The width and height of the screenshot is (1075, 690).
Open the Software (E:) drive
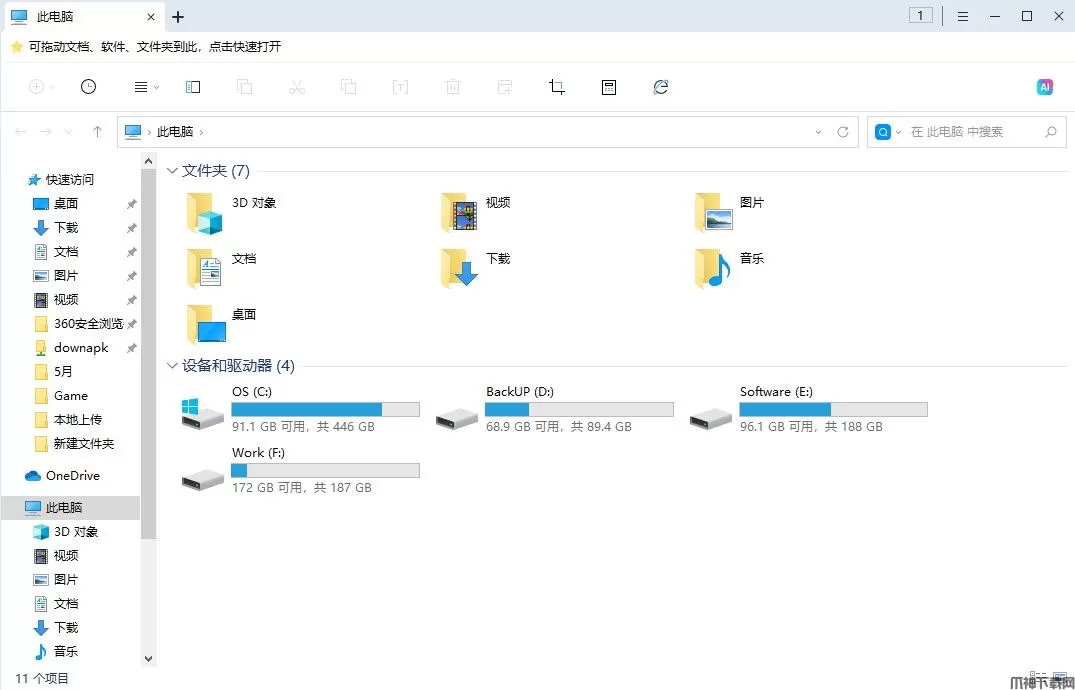(x=808, y=409)
